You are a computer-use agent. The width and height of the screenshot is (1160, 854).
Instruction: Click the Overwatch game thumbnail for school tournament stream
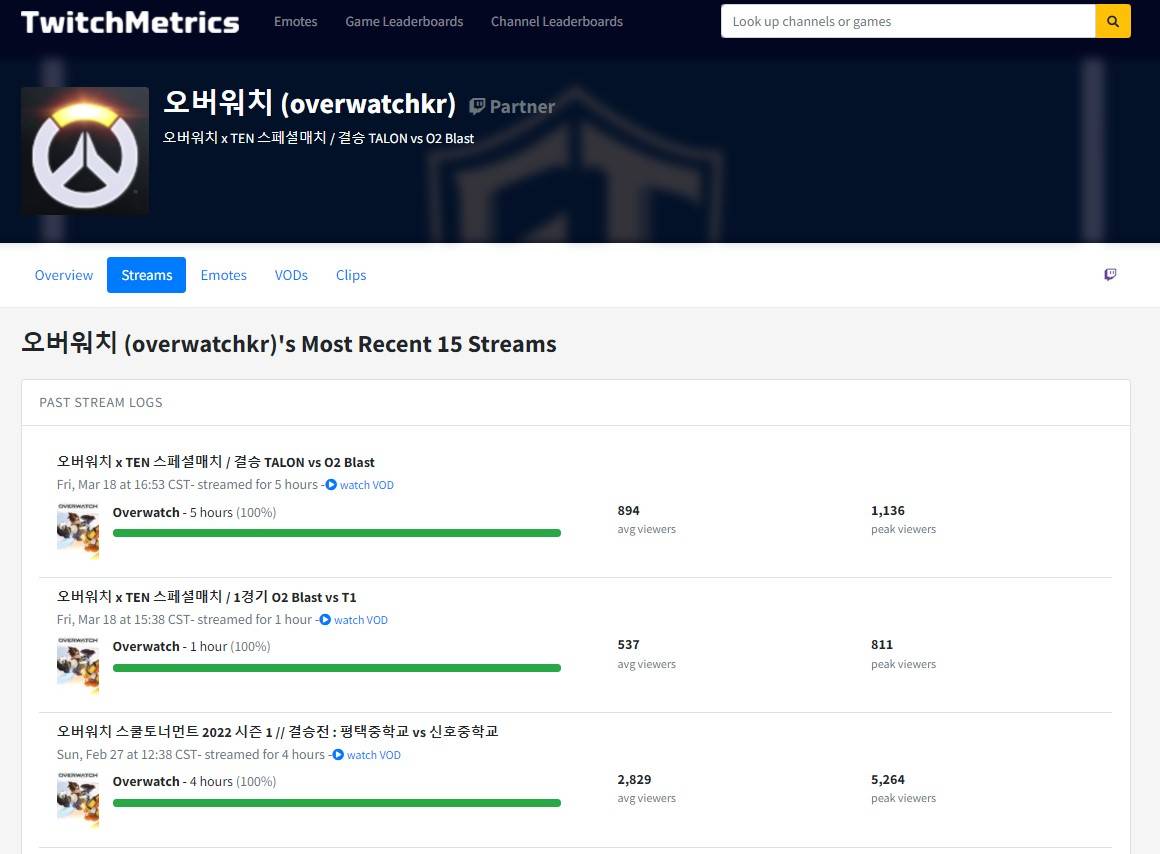[77, 800]
